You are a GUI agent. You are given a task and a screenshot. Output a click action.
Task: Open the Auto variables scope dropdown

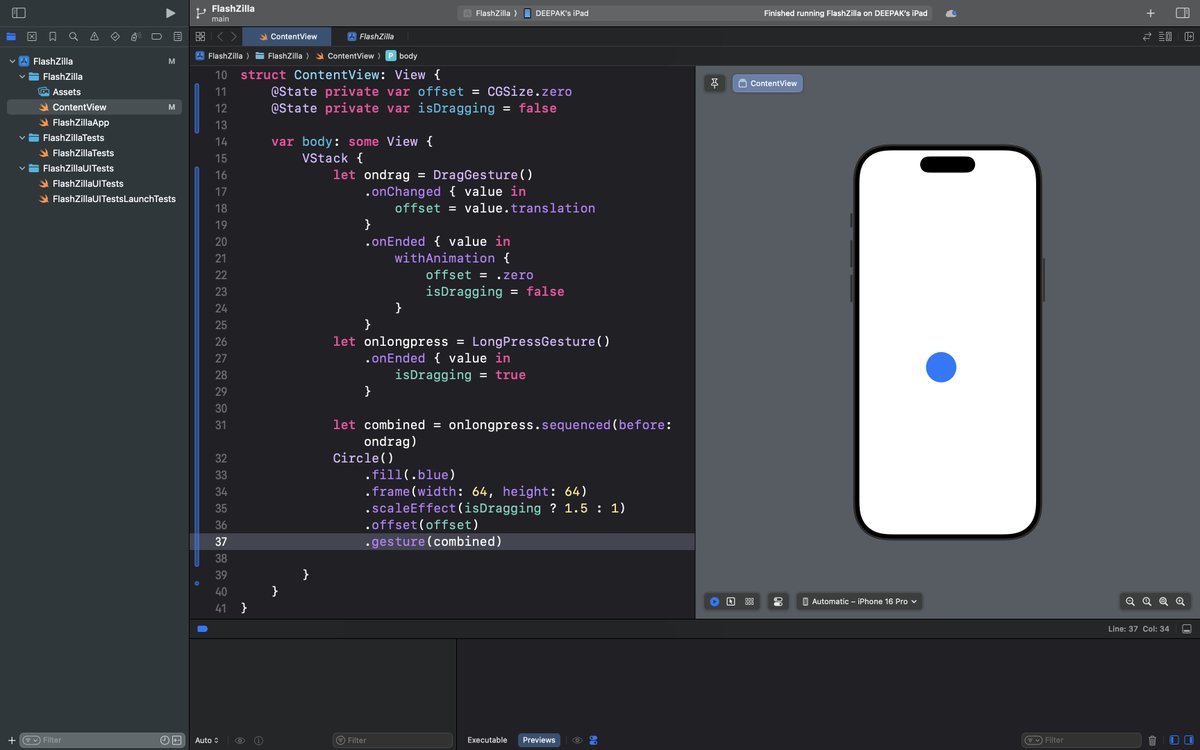click(206, 740)
